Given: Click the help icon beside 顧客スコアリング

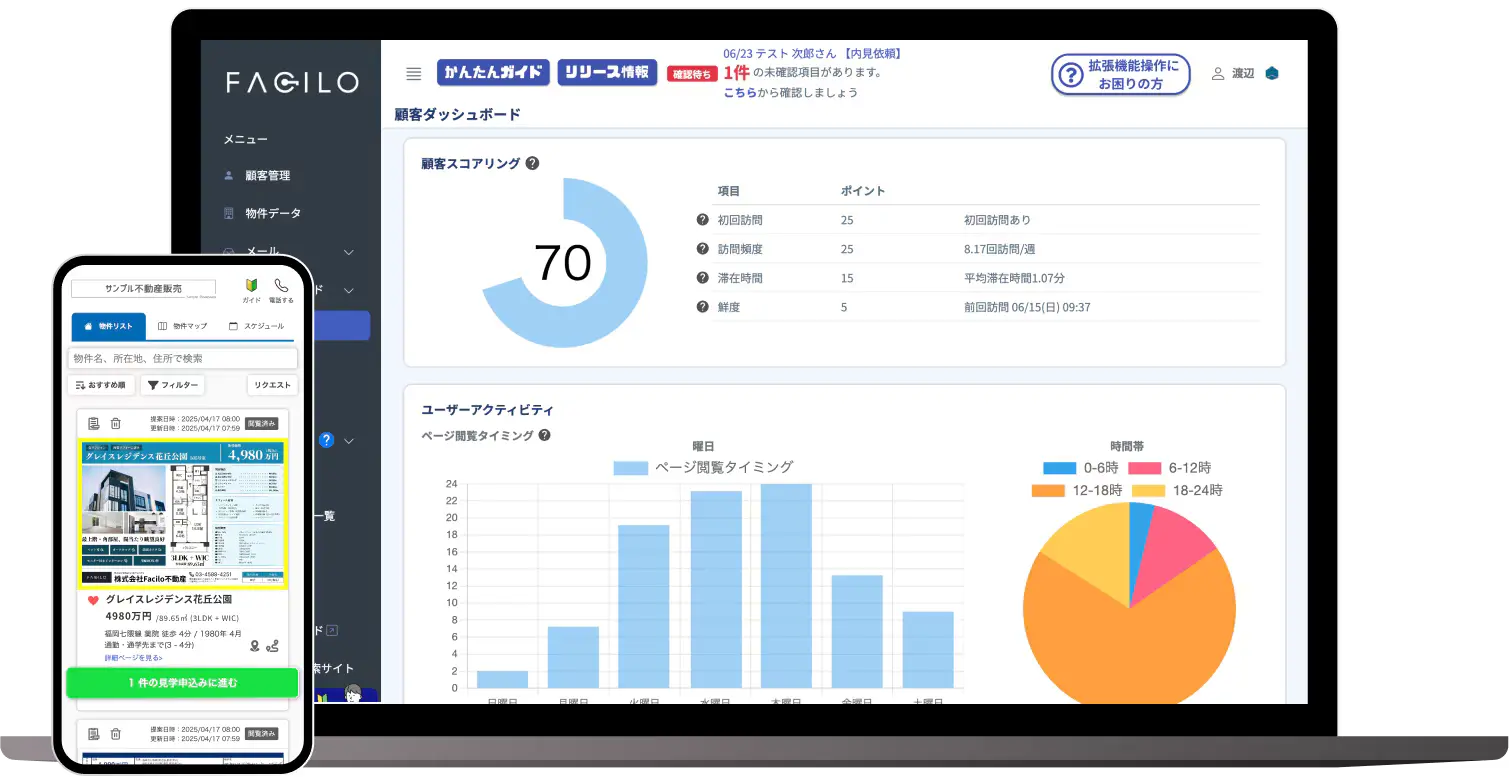Looking at the screenshot, I should pos(532,163).
